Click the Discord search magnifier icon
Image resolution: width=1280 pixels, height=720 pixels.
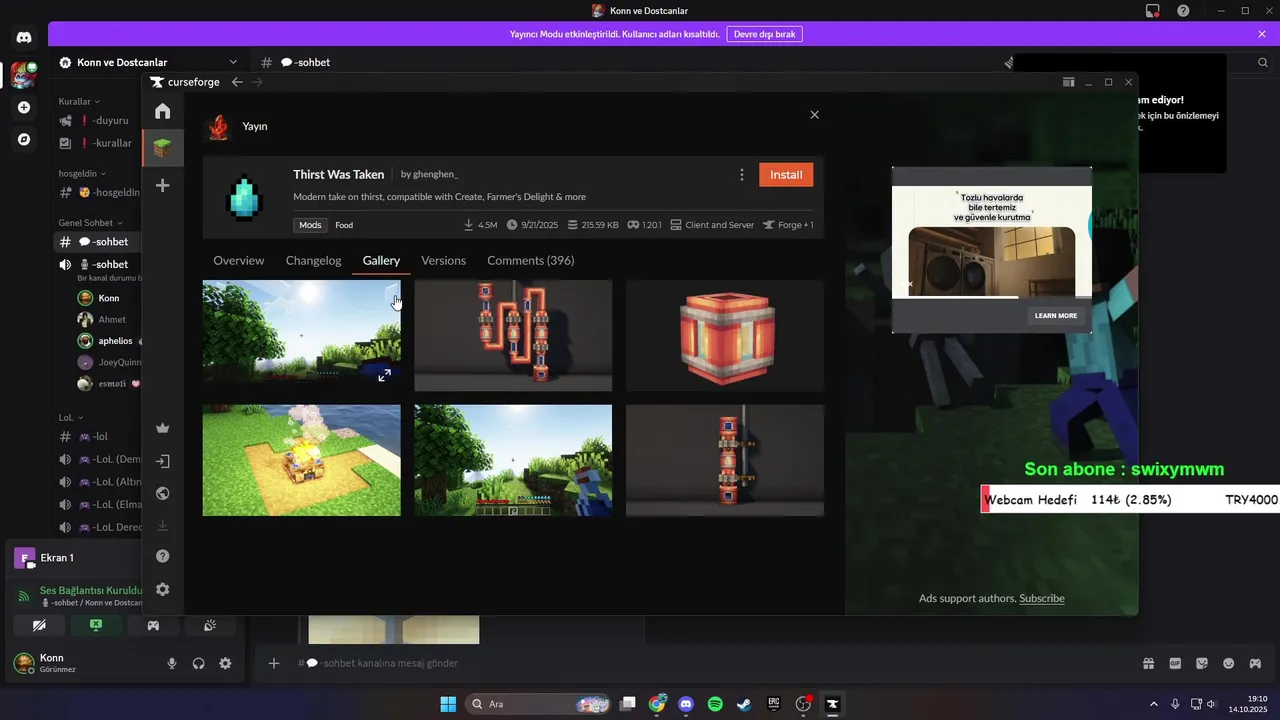coord(1263,62)
